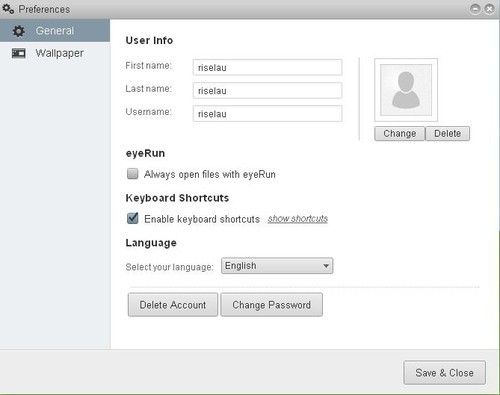
Task: Click the Wallpaper icon in sidebar
Action: [19, 53]
